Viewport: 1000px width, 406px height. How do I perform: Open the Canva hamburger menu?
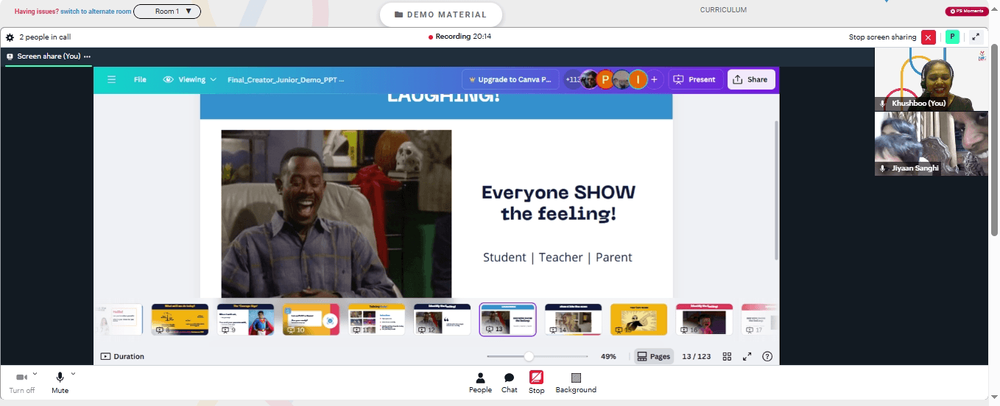coord(112,80)
